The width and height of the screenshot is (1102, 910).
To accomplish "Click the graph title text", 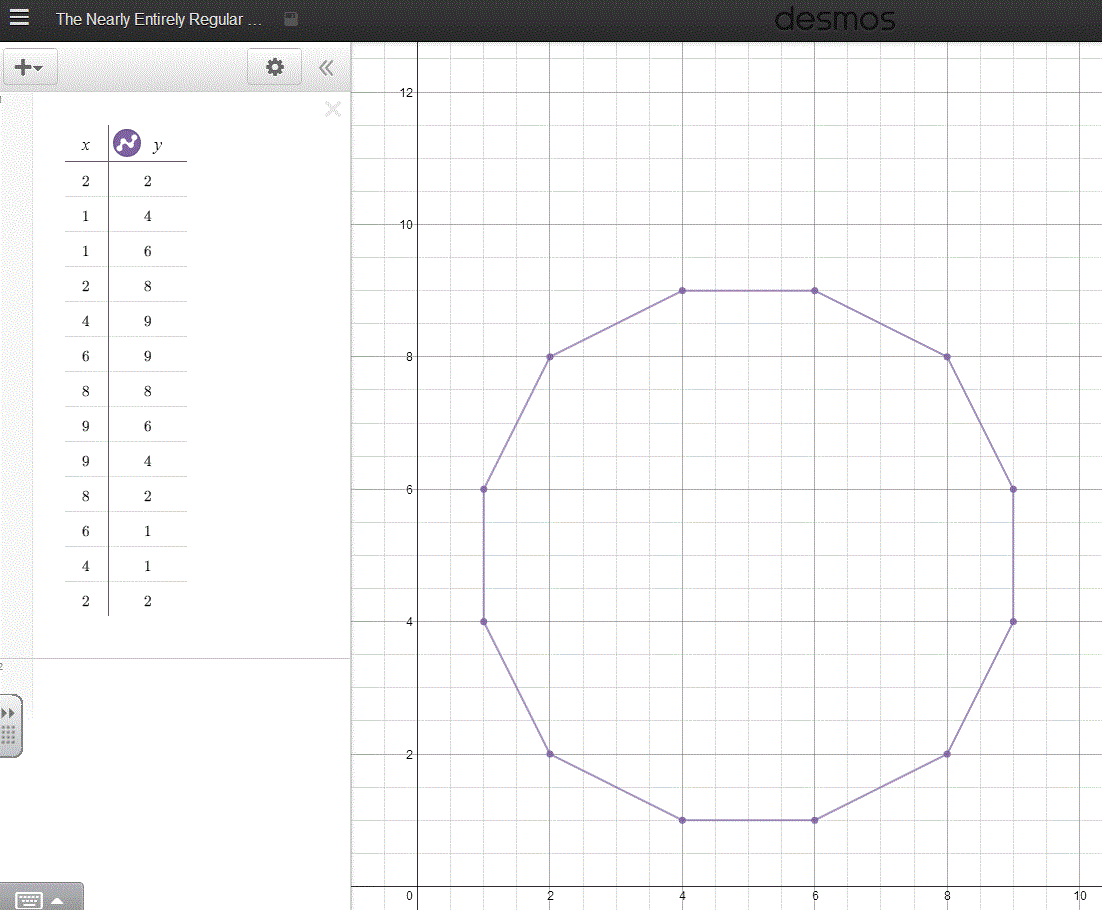I will coord(159,19).
